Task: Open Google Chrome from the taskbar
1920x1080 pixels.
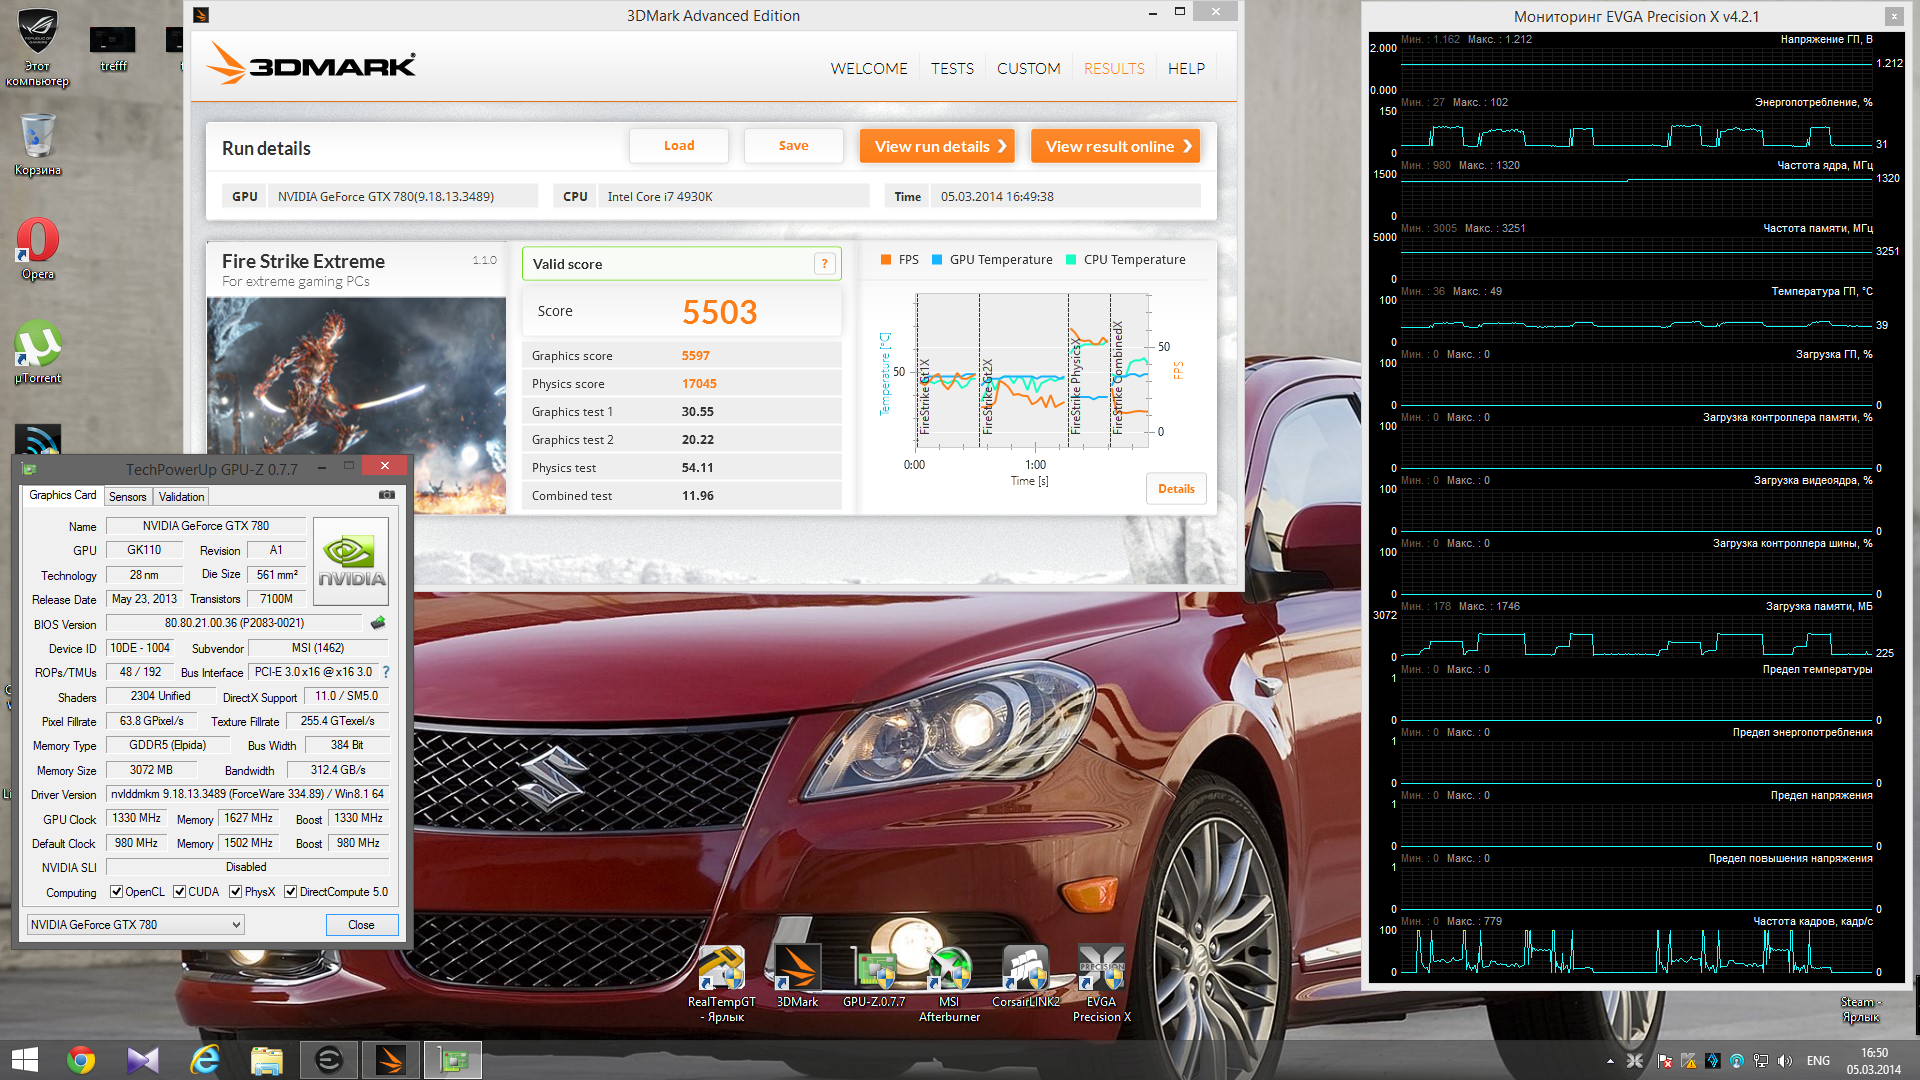Action: click(x=81, y=1060)
